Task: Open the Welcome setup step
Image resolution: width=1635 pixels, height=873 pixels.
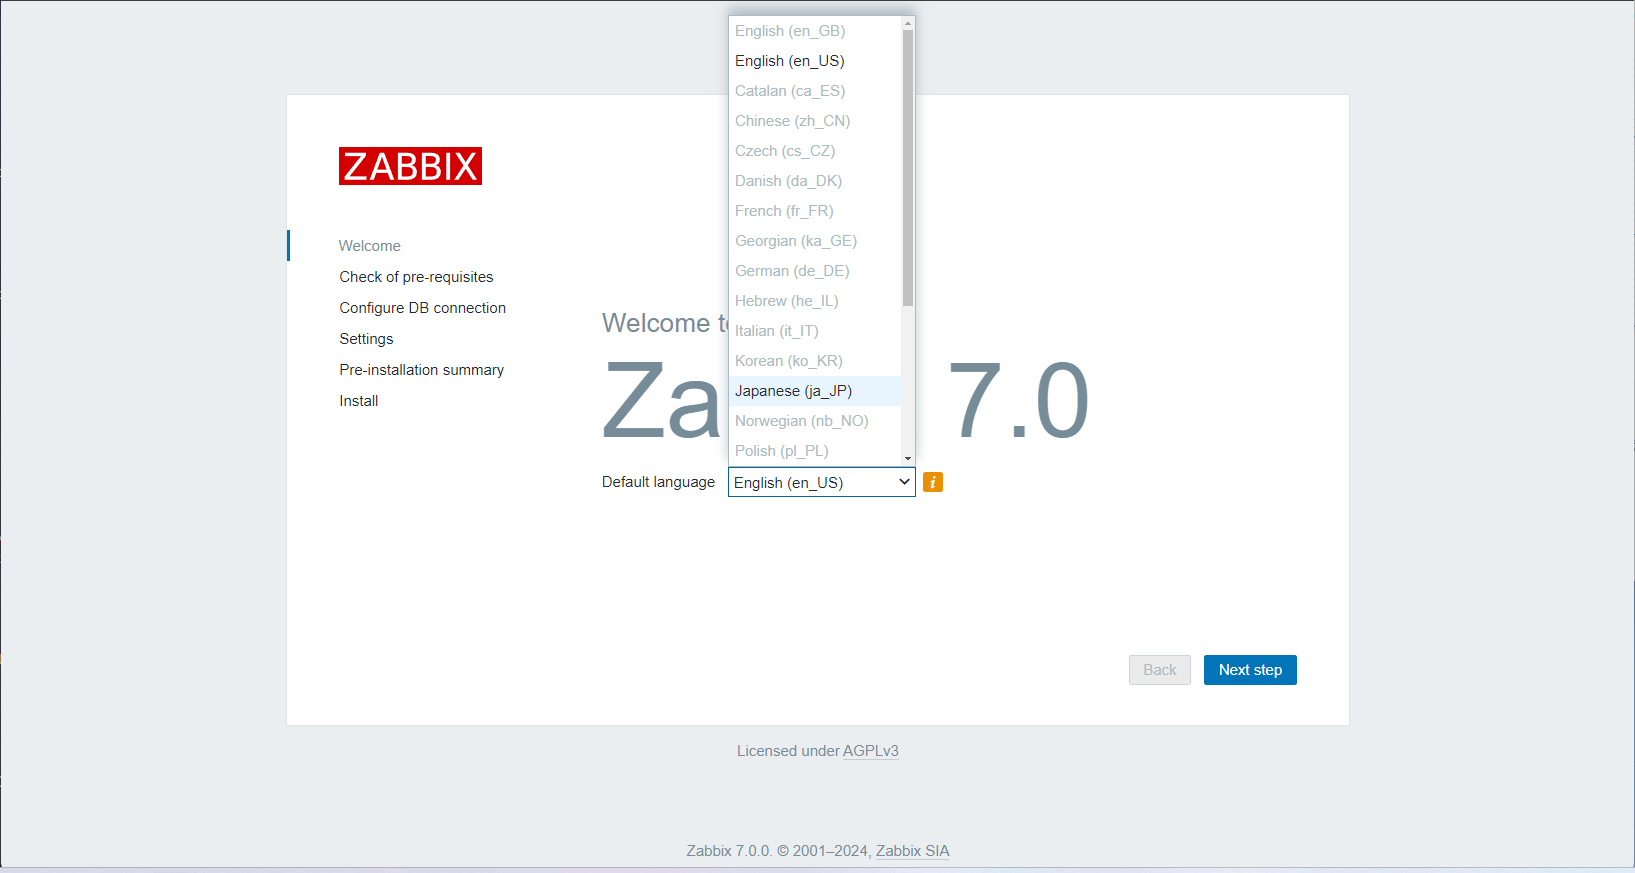Action: click(x=369, y=246)
